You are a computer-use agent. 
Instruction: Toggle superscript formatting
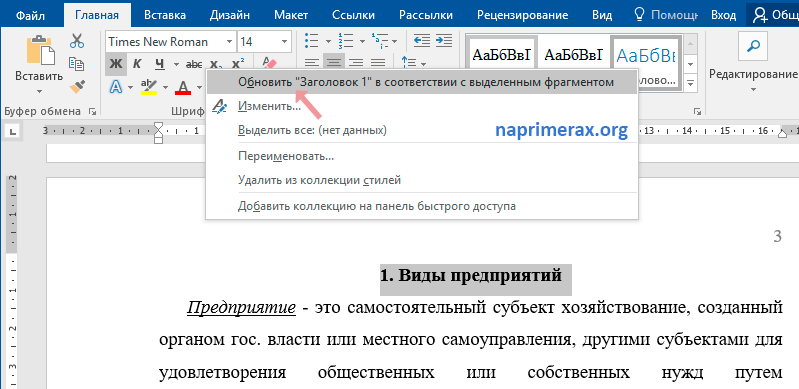point(237,64)
